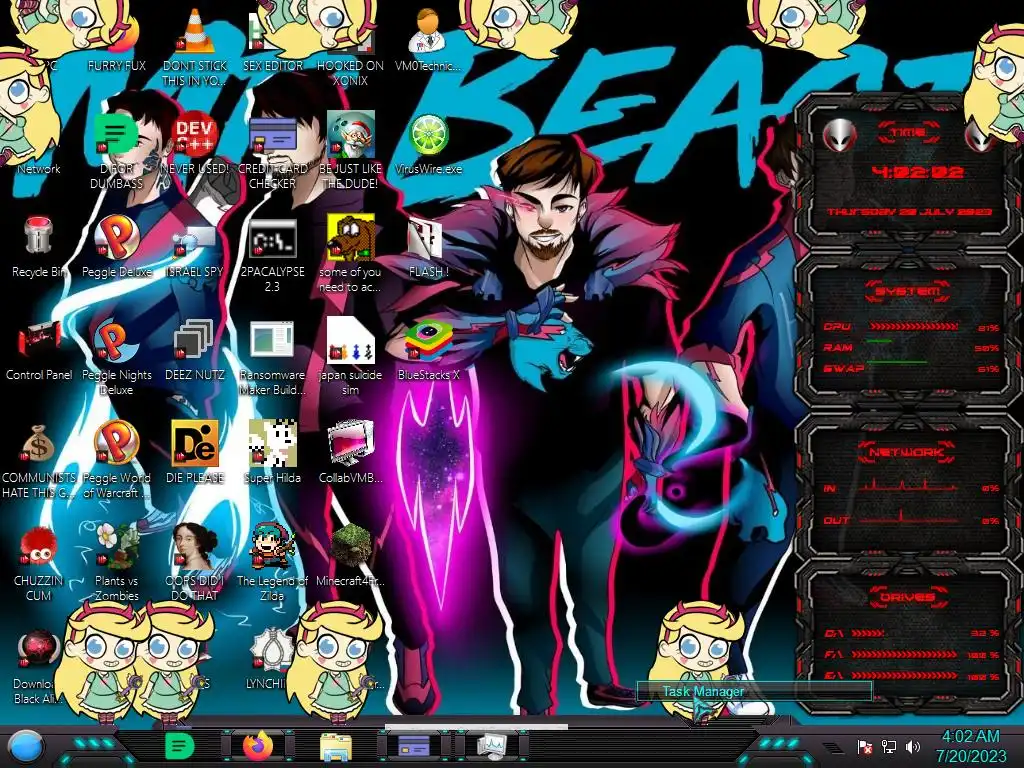Open the Start menu orb
This screenshot has height=768, width=1024.
coord(27,746)
